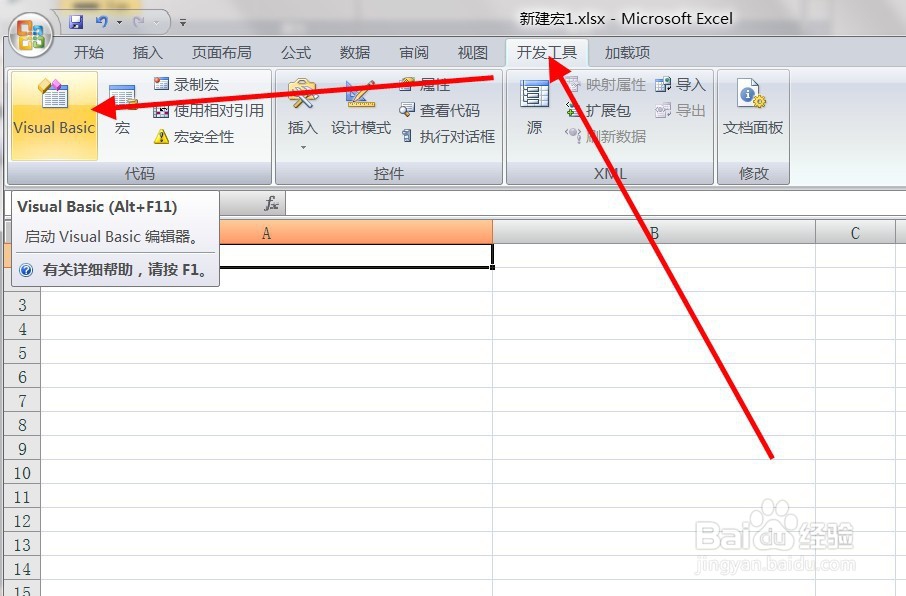Toggle 使用相对引用 relative references
Image resolution: width=906 pixels, height=596 pixels.
[x=209, y=110]
